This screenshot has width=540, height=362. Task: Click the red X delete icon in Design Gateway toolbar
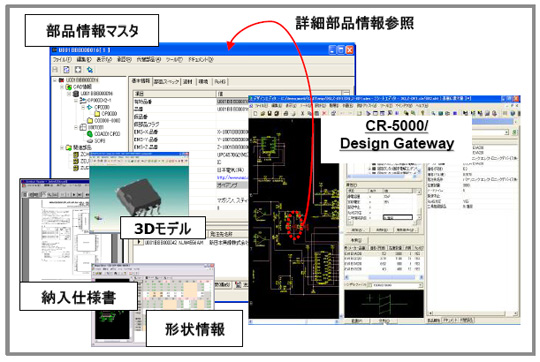(324, 113)
